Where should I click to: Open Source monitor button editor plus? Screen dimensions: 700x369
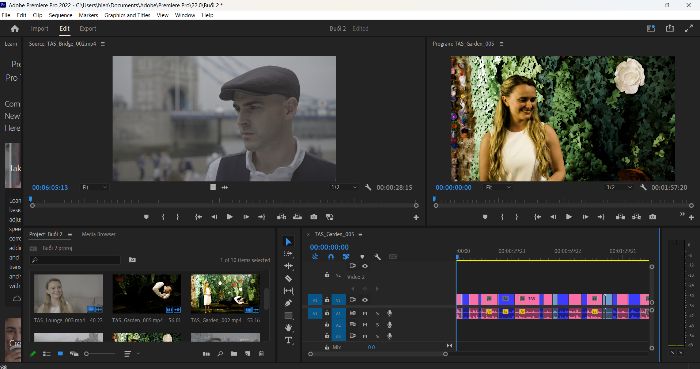pos(416,217)
